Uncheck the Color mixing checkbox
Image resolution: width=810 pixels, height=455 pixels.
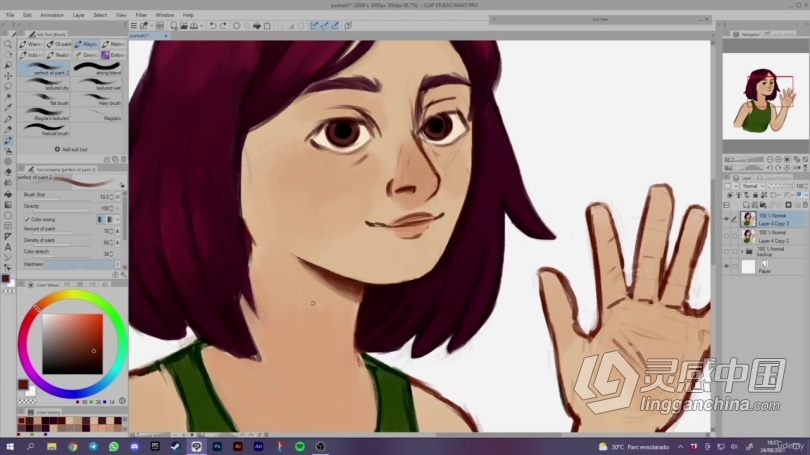27,219
